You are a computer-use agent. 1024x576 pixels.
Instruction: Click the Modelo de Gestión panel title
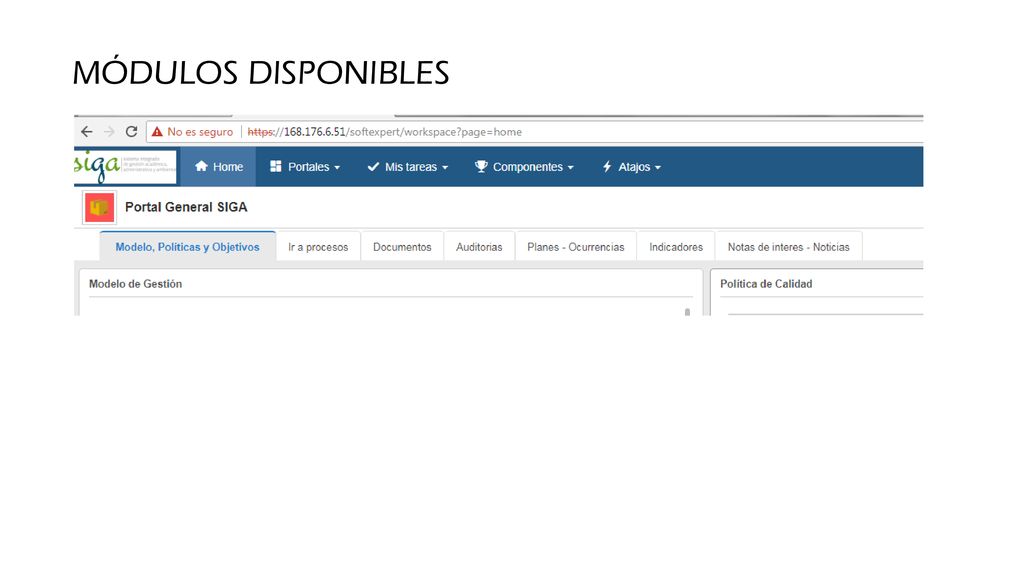tap(135, 284)
